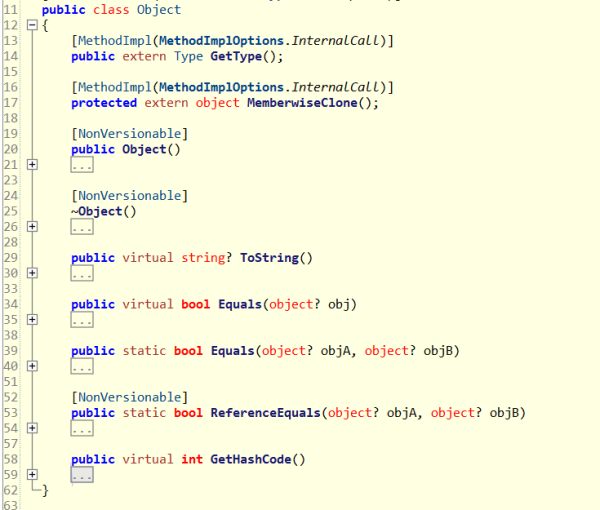Expand the ToString() method body
The width and height of the screenshot is (600, 510).
pyautogui.click(x=32, y=273)
